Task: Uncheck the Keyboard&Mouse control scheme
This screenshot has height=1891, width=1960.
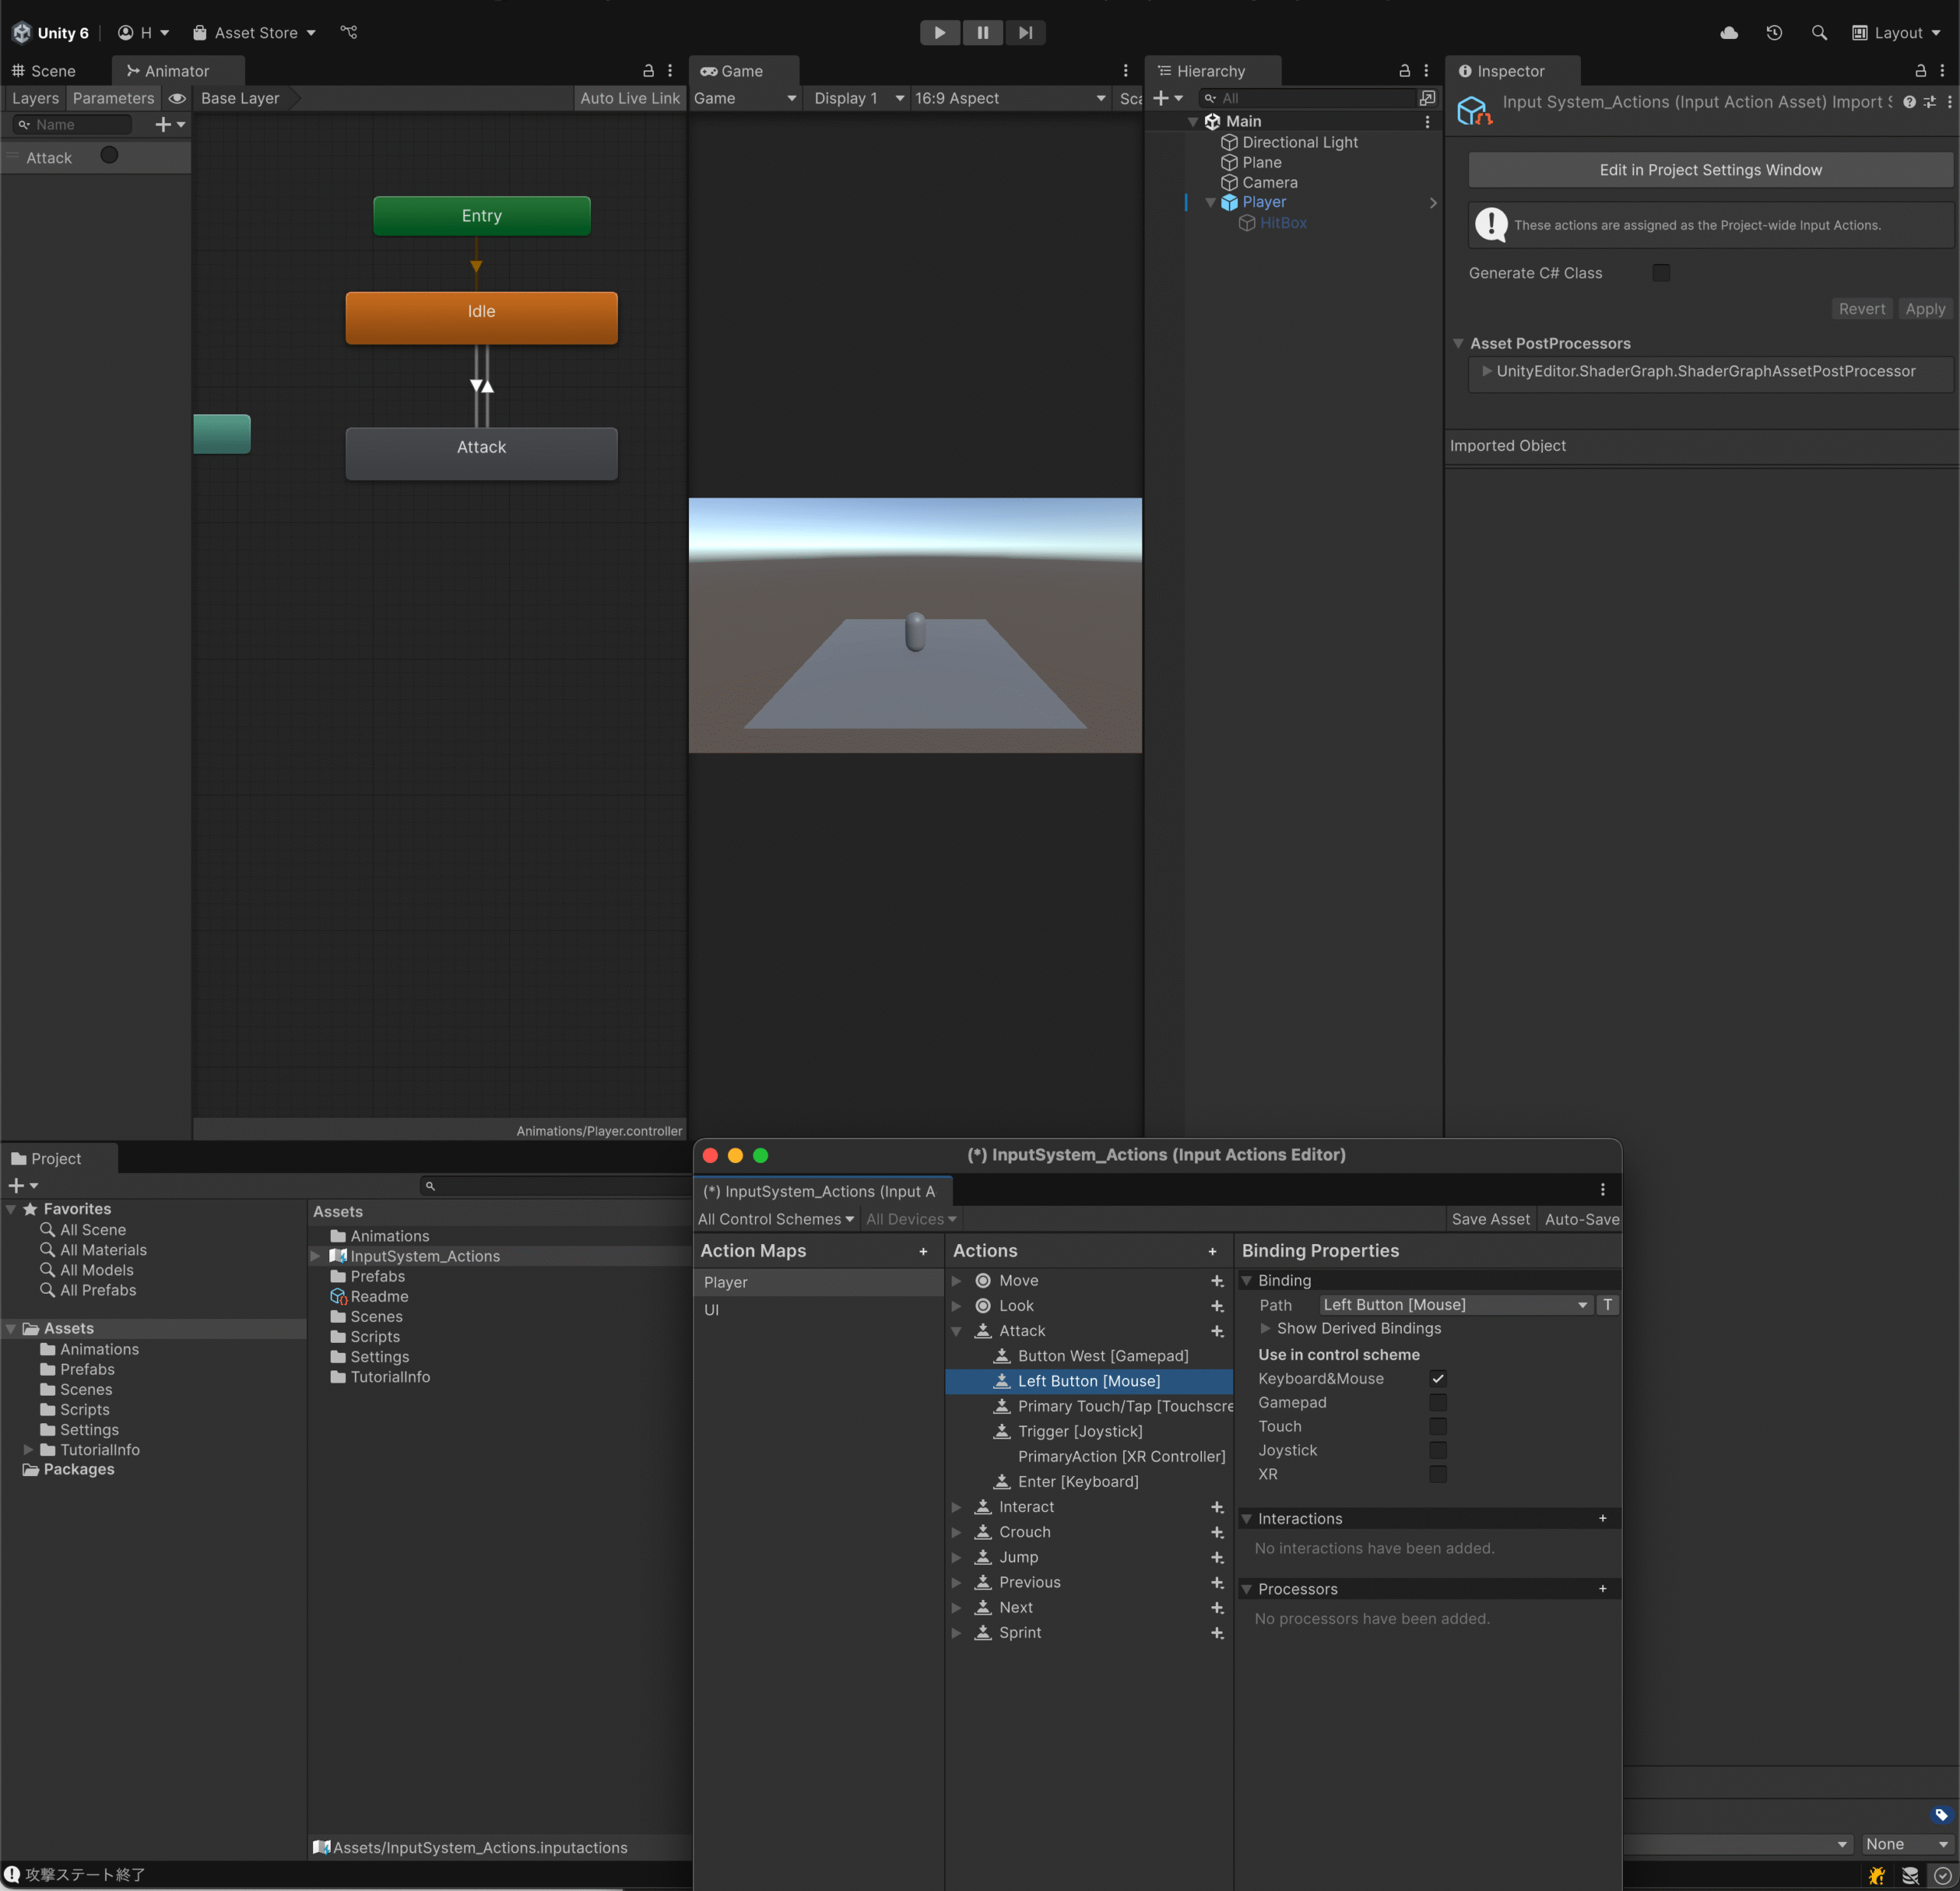Action: pyautogui.click(x=1437, y=1378)
